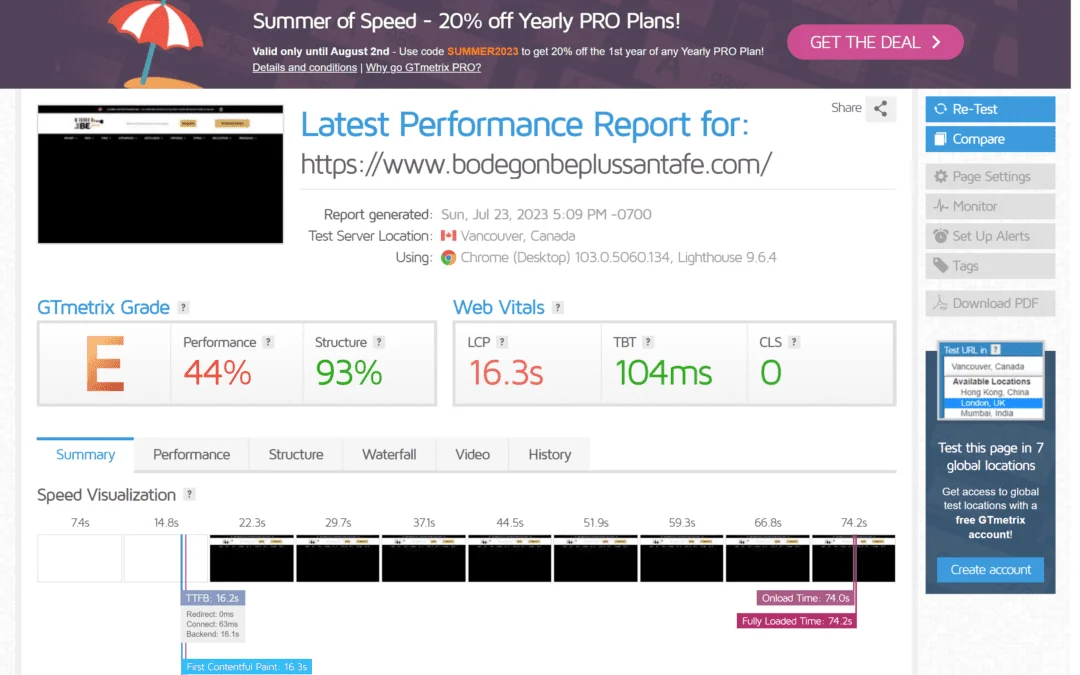Click the help icon beside Structure score

(x=379, y=342)
